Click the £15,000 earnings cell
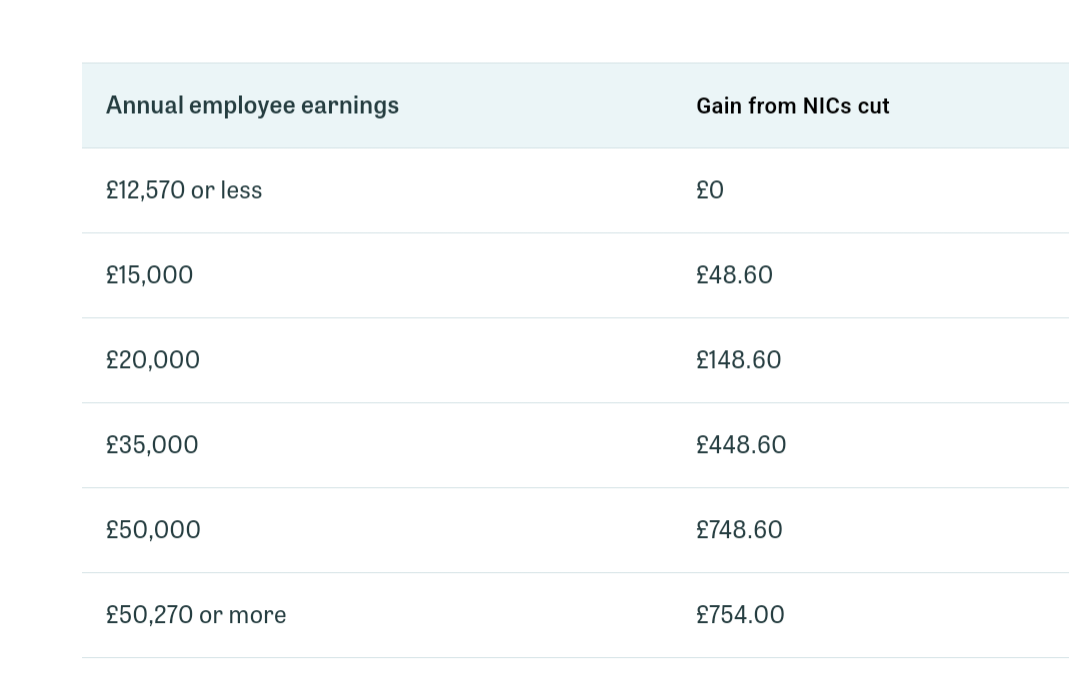Viewport: 1069px width, 700px height. 150,275
